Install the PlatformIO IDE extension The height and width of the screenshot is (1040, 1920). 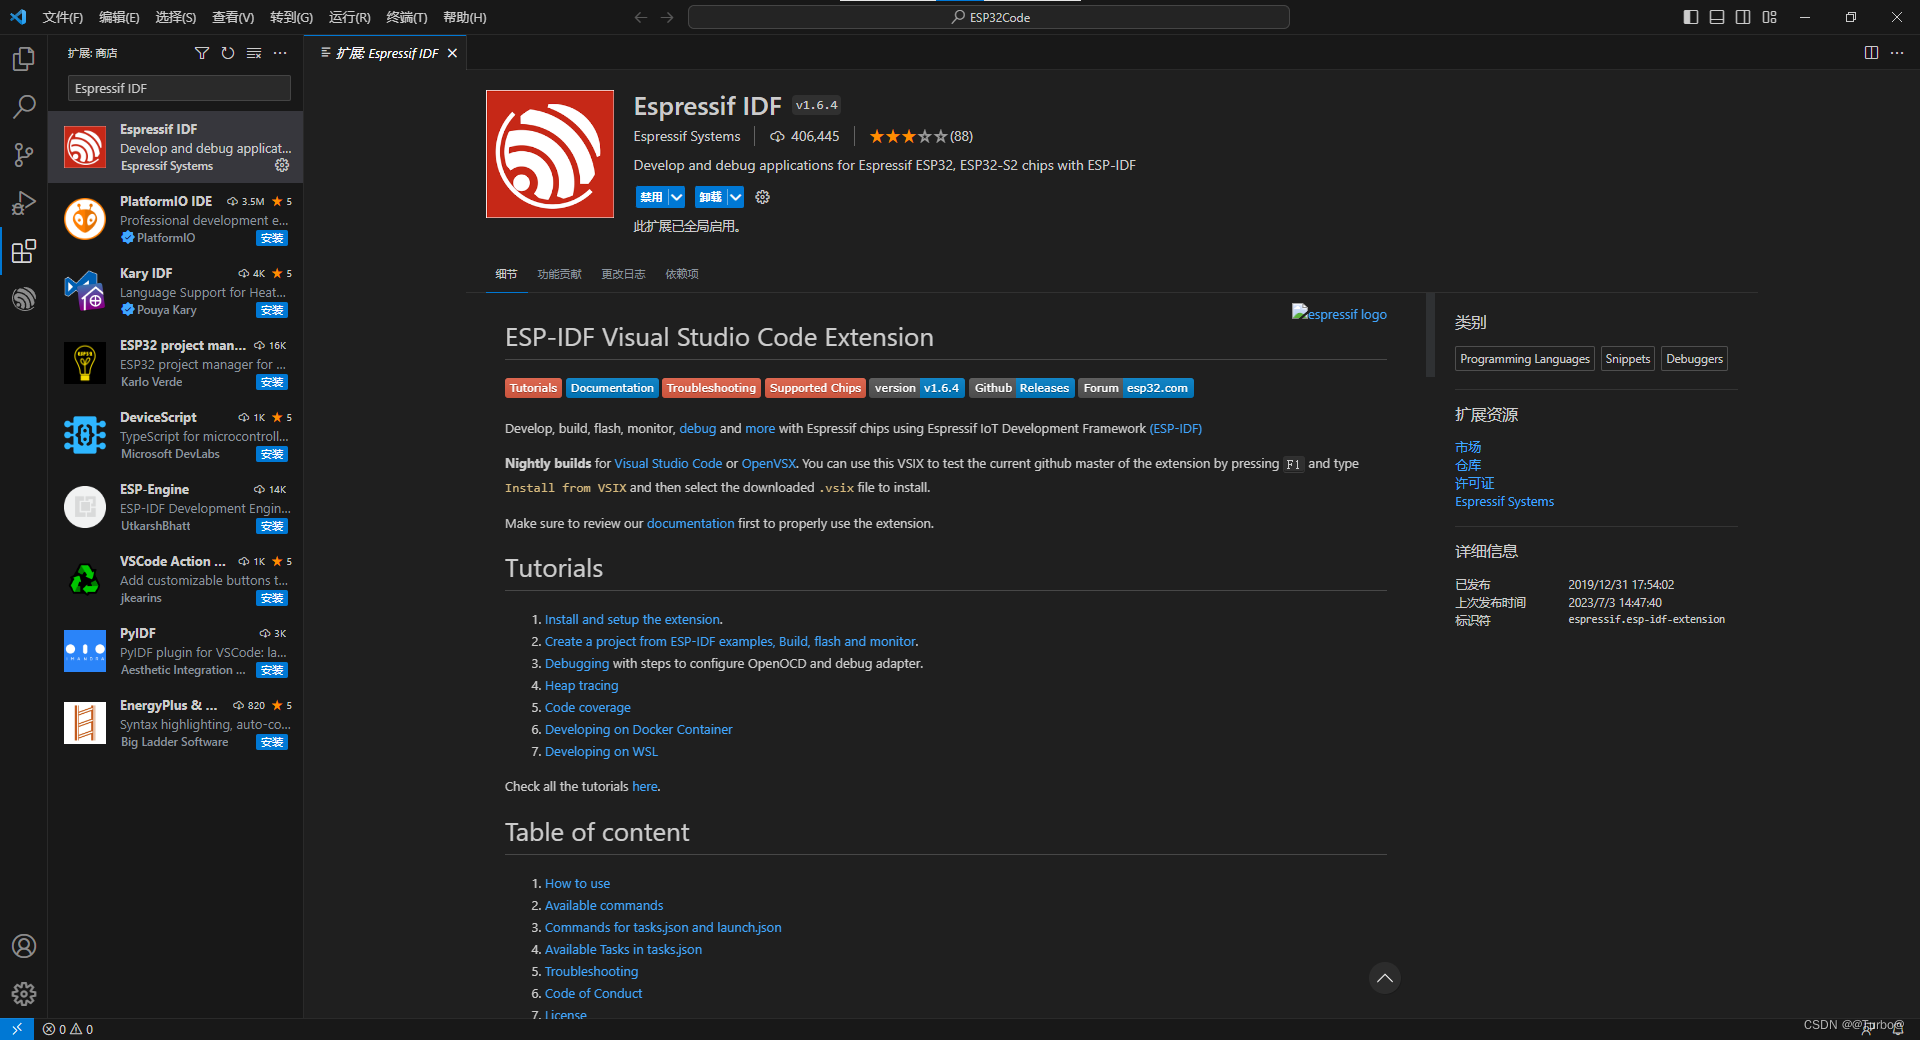point(271,238)
